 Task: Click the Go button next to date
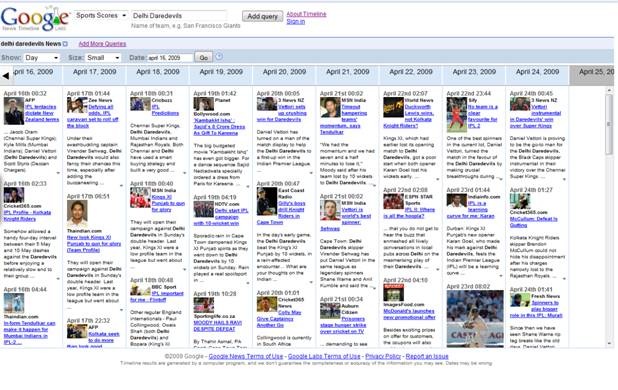203,58
